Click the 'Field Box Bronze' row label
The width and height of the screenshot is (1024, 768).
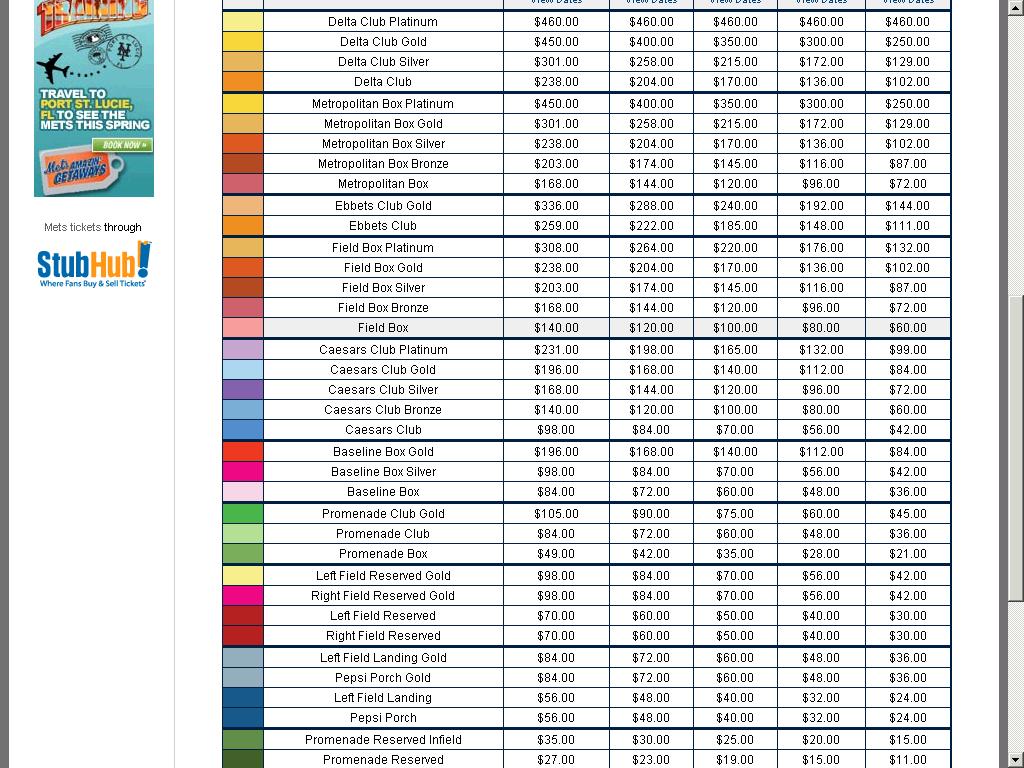pyautogui.click(x=383, y=308)
